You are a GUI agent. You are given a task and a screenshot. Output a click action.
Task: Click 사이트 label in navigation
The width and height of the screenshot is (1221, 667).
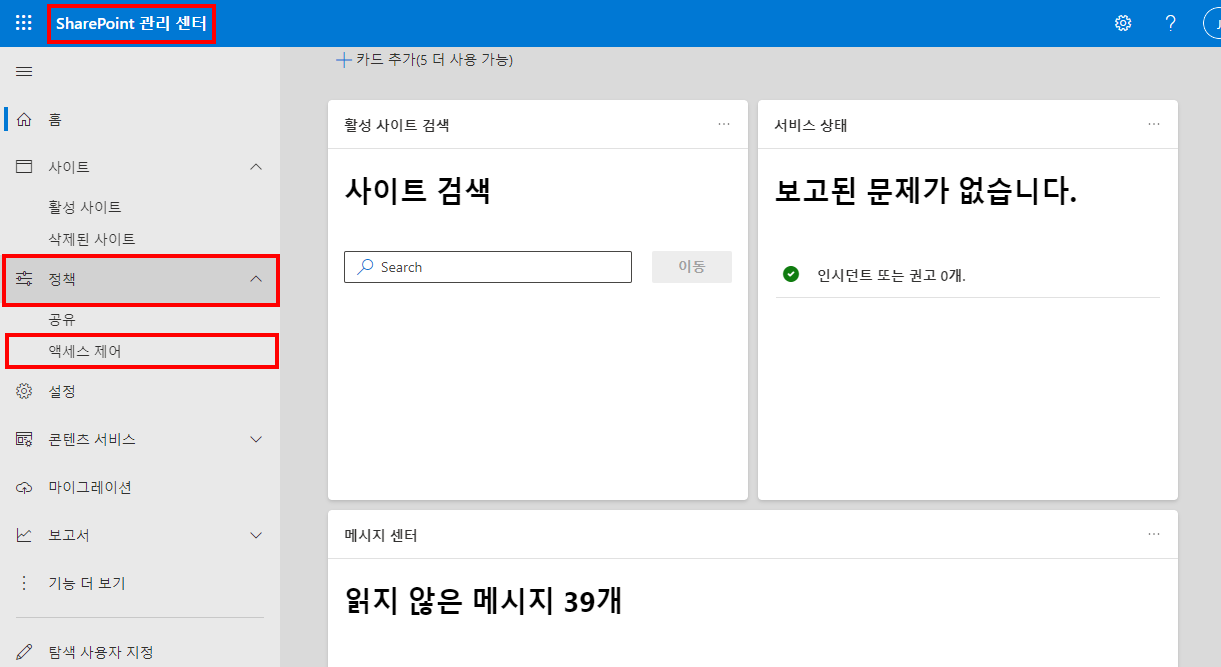click(69, 167)
